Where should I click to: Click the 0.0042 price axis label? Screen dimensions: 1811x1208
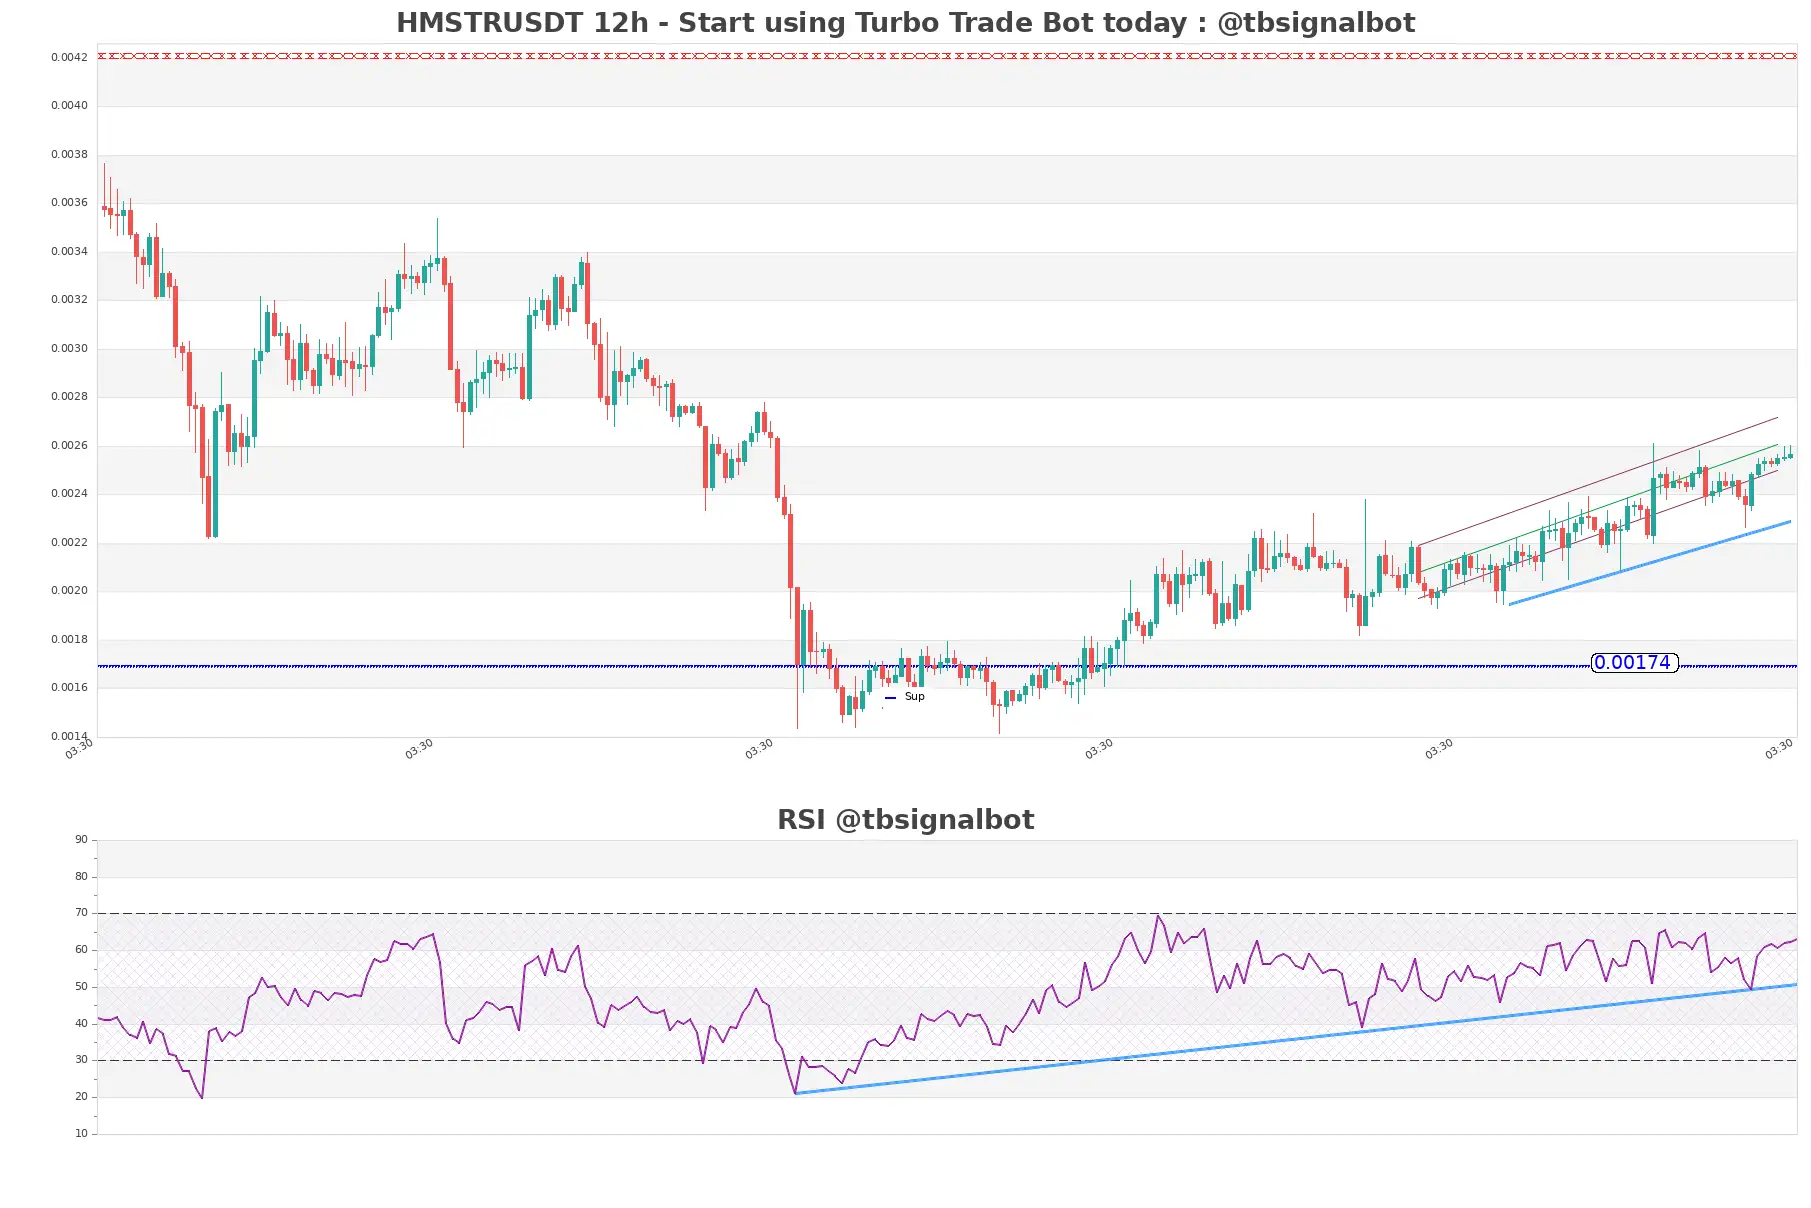[x=69, y=57]
